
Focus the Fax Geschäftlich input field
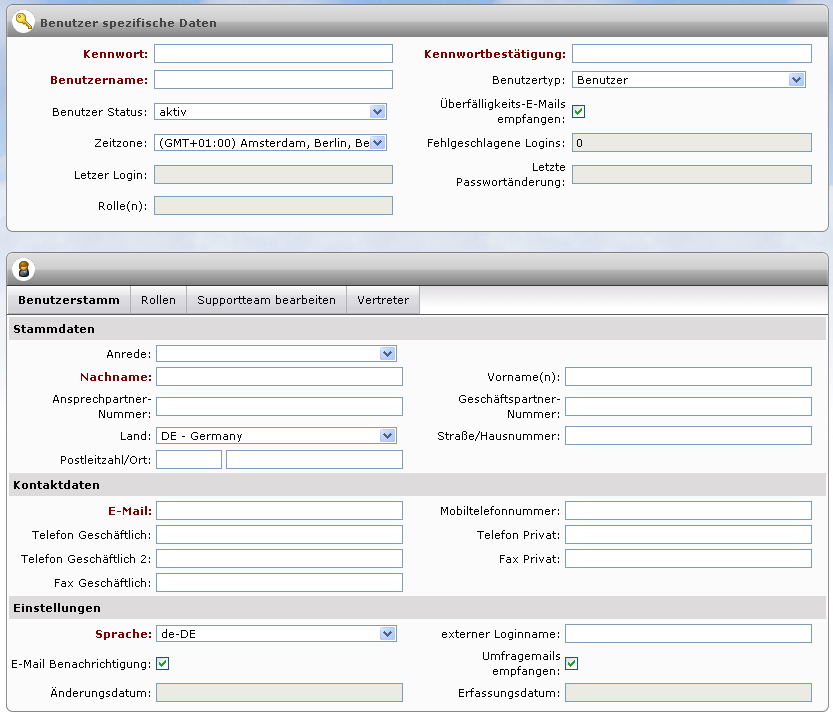[279, 583]
